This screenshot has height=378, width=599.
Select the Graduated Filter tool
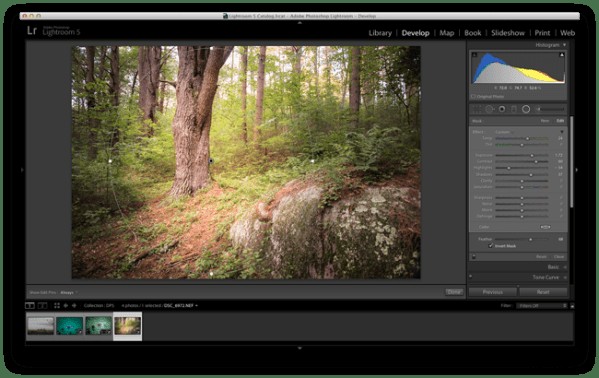(514, 109)
